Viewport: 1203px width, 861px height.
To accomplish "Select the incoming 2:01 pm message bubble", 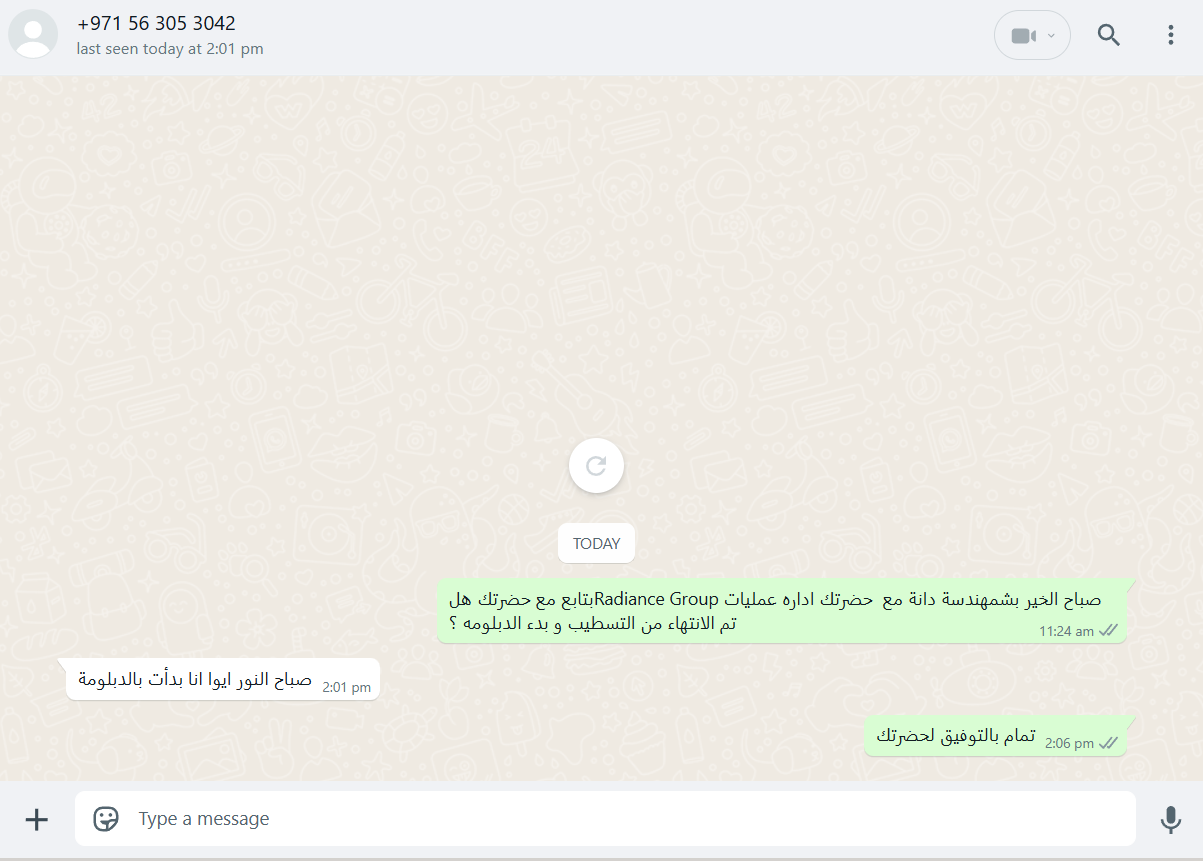I will (x=223, y=679).
